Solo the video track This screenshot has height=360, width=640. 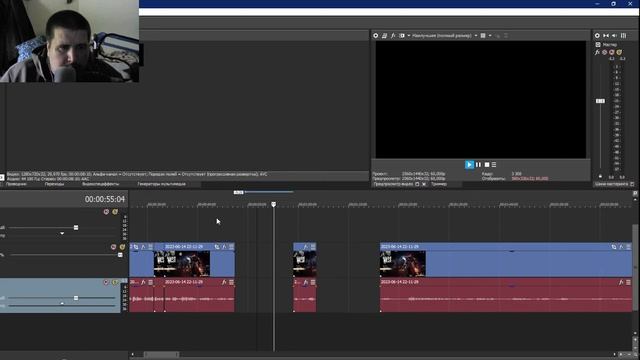(x=122, y=247)
